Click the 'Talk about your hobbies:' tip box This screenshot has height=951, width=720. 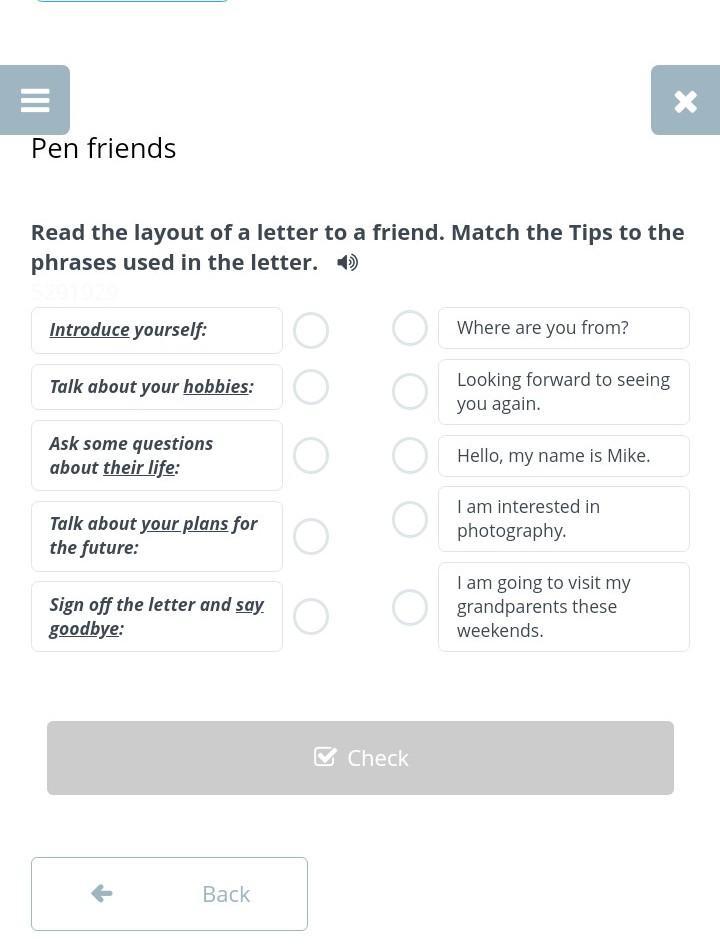click(x=157, y=387)
